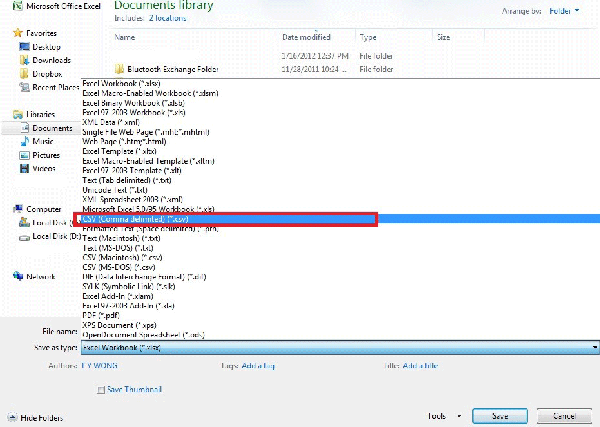Select the Local Disk (D:) drive icon
The width and height of the screenshot is (600, 427).
24,237
